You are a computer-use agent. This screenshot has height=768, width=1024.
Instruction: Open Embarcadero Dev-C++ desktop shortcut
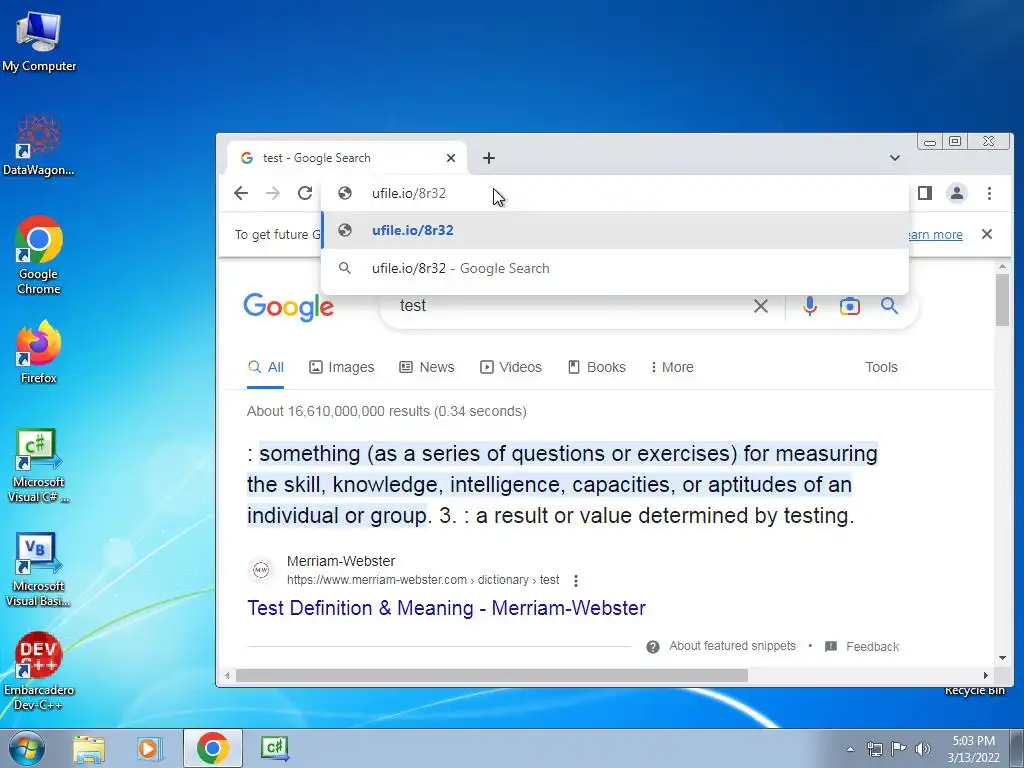pos(39,670)
